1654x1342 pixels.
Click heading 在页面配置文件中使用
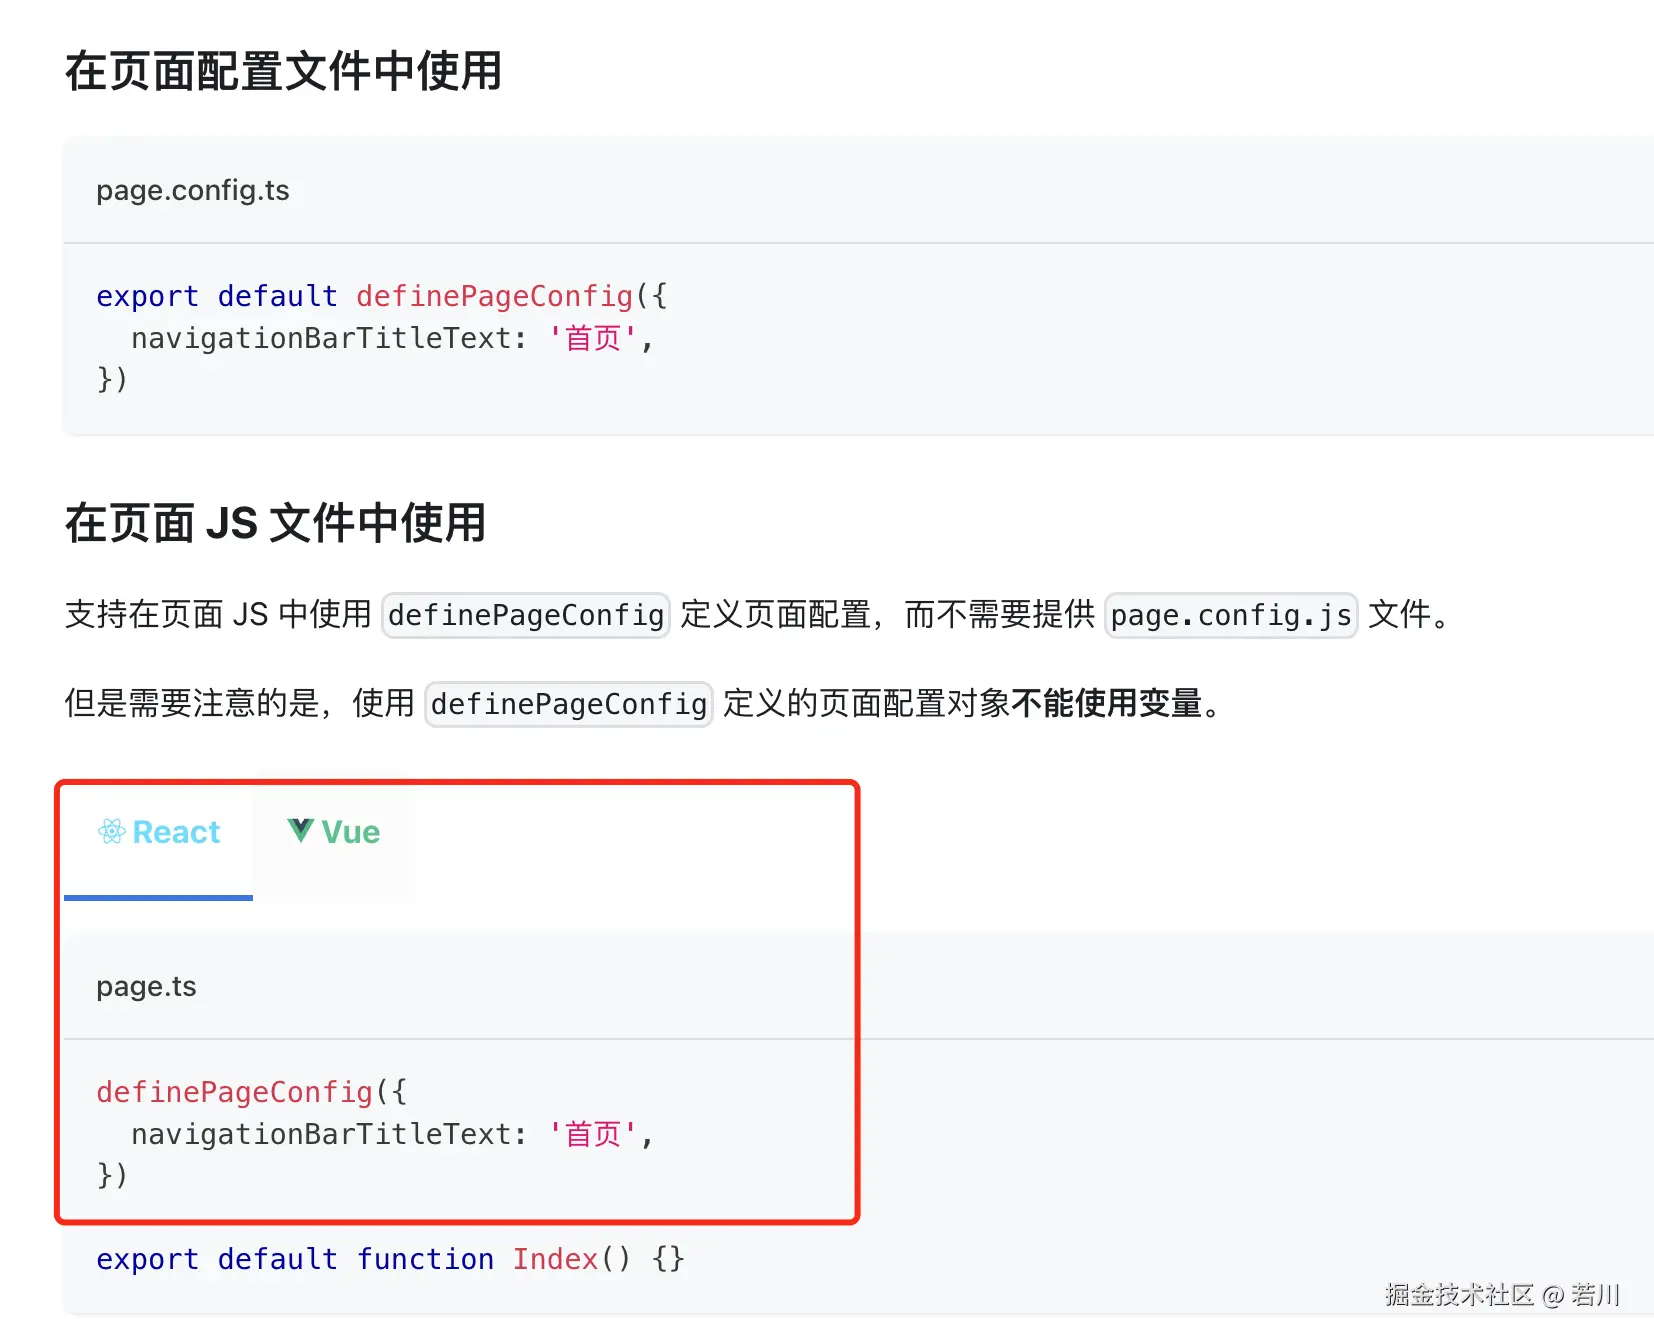[x=283, y=71]
